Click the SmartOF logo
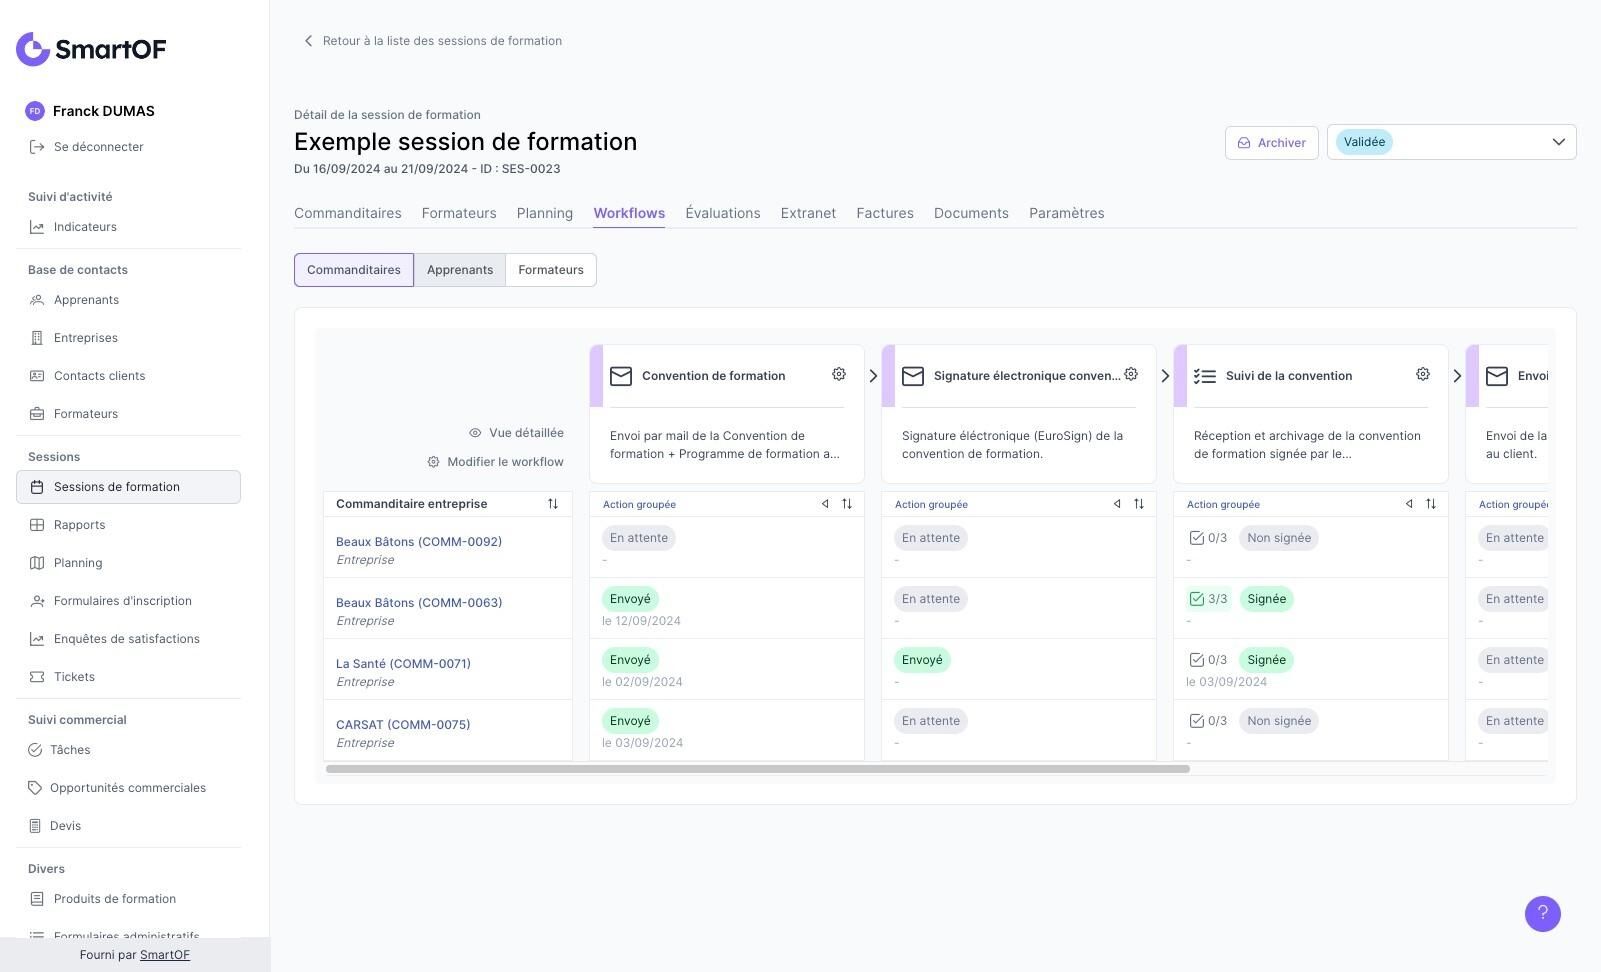This screenshot has width=1601, height=972. point(91,49)
